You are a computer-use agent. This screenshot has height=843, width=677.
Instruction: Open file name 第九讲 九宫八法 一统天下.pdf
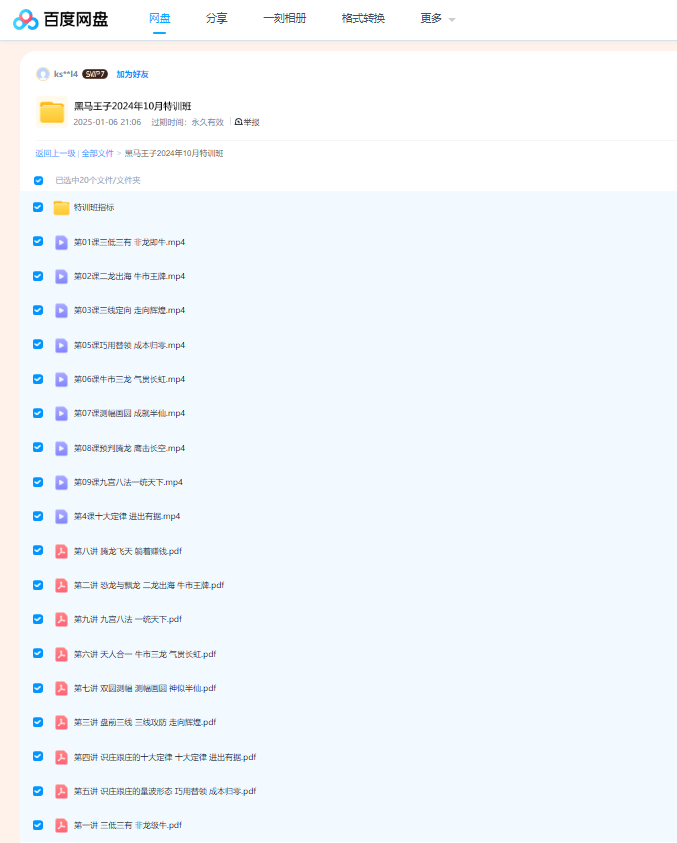[128, 620]
